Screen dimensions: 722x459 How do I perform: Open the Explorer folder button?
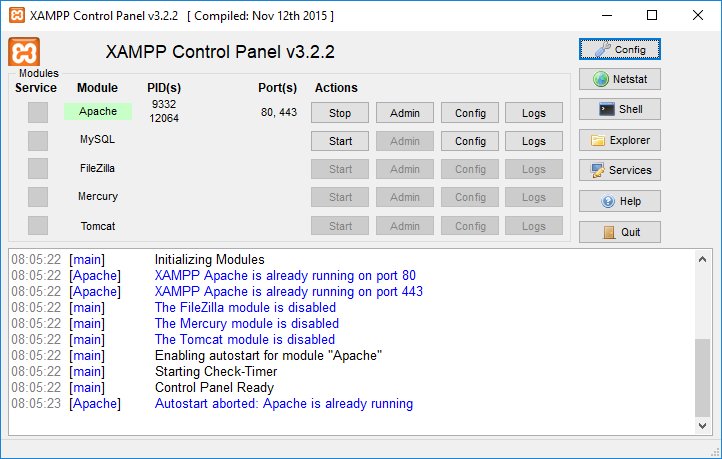[x=620, y=140]
